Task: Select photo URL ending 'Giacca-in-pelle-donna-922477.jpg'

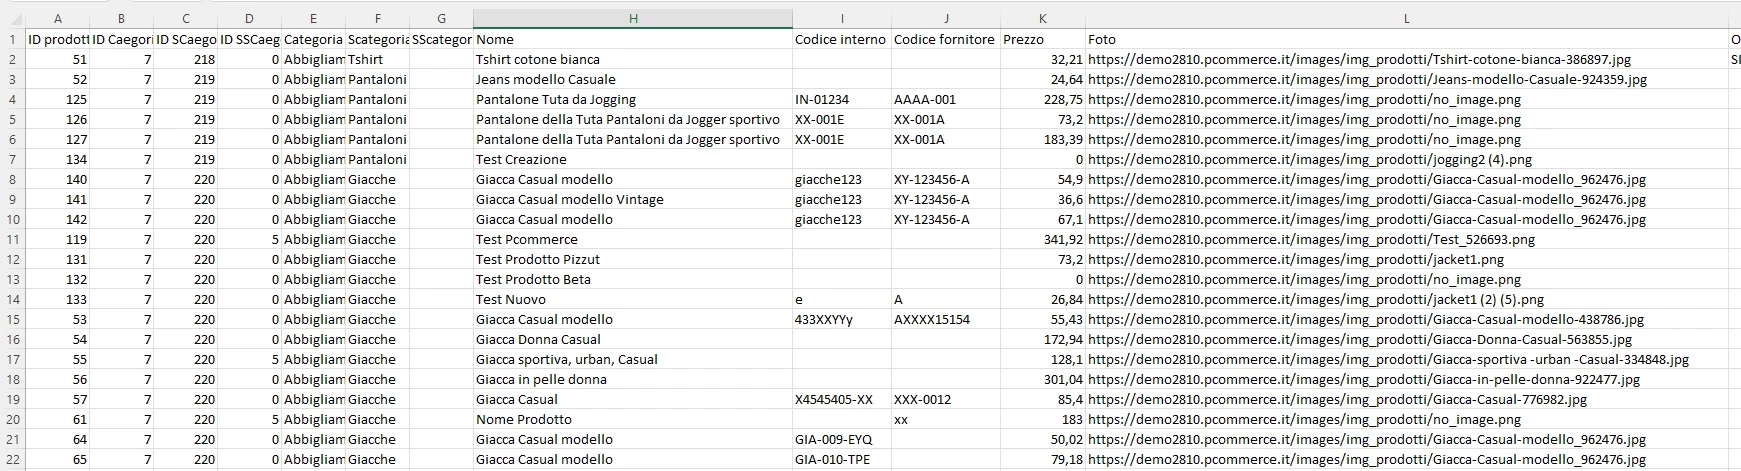Action: (x=1406, y=379)
